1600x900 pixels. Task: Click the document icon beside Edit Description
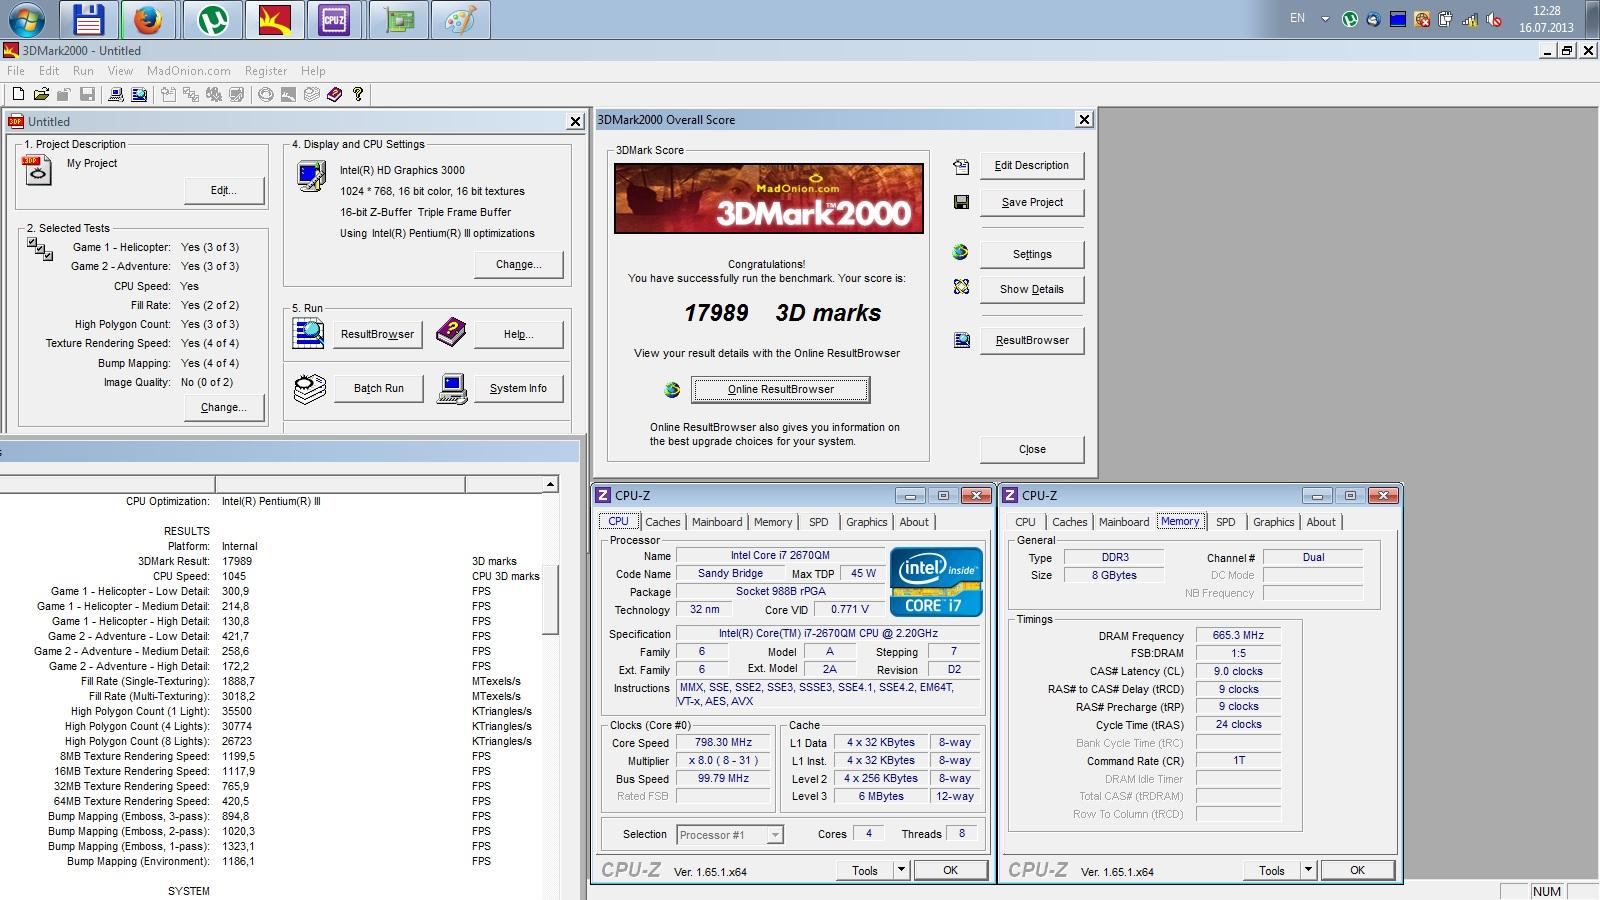tap(961, 166)
